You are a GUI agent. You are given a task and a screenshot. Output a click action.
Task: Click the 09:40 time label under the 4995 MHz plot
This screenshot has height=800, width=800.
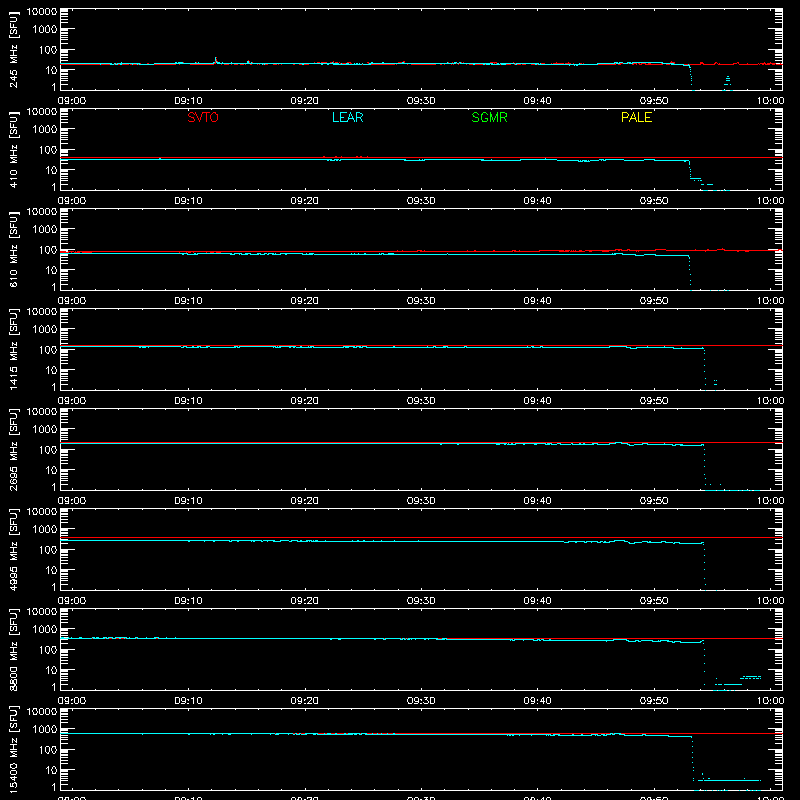(537, 601)
